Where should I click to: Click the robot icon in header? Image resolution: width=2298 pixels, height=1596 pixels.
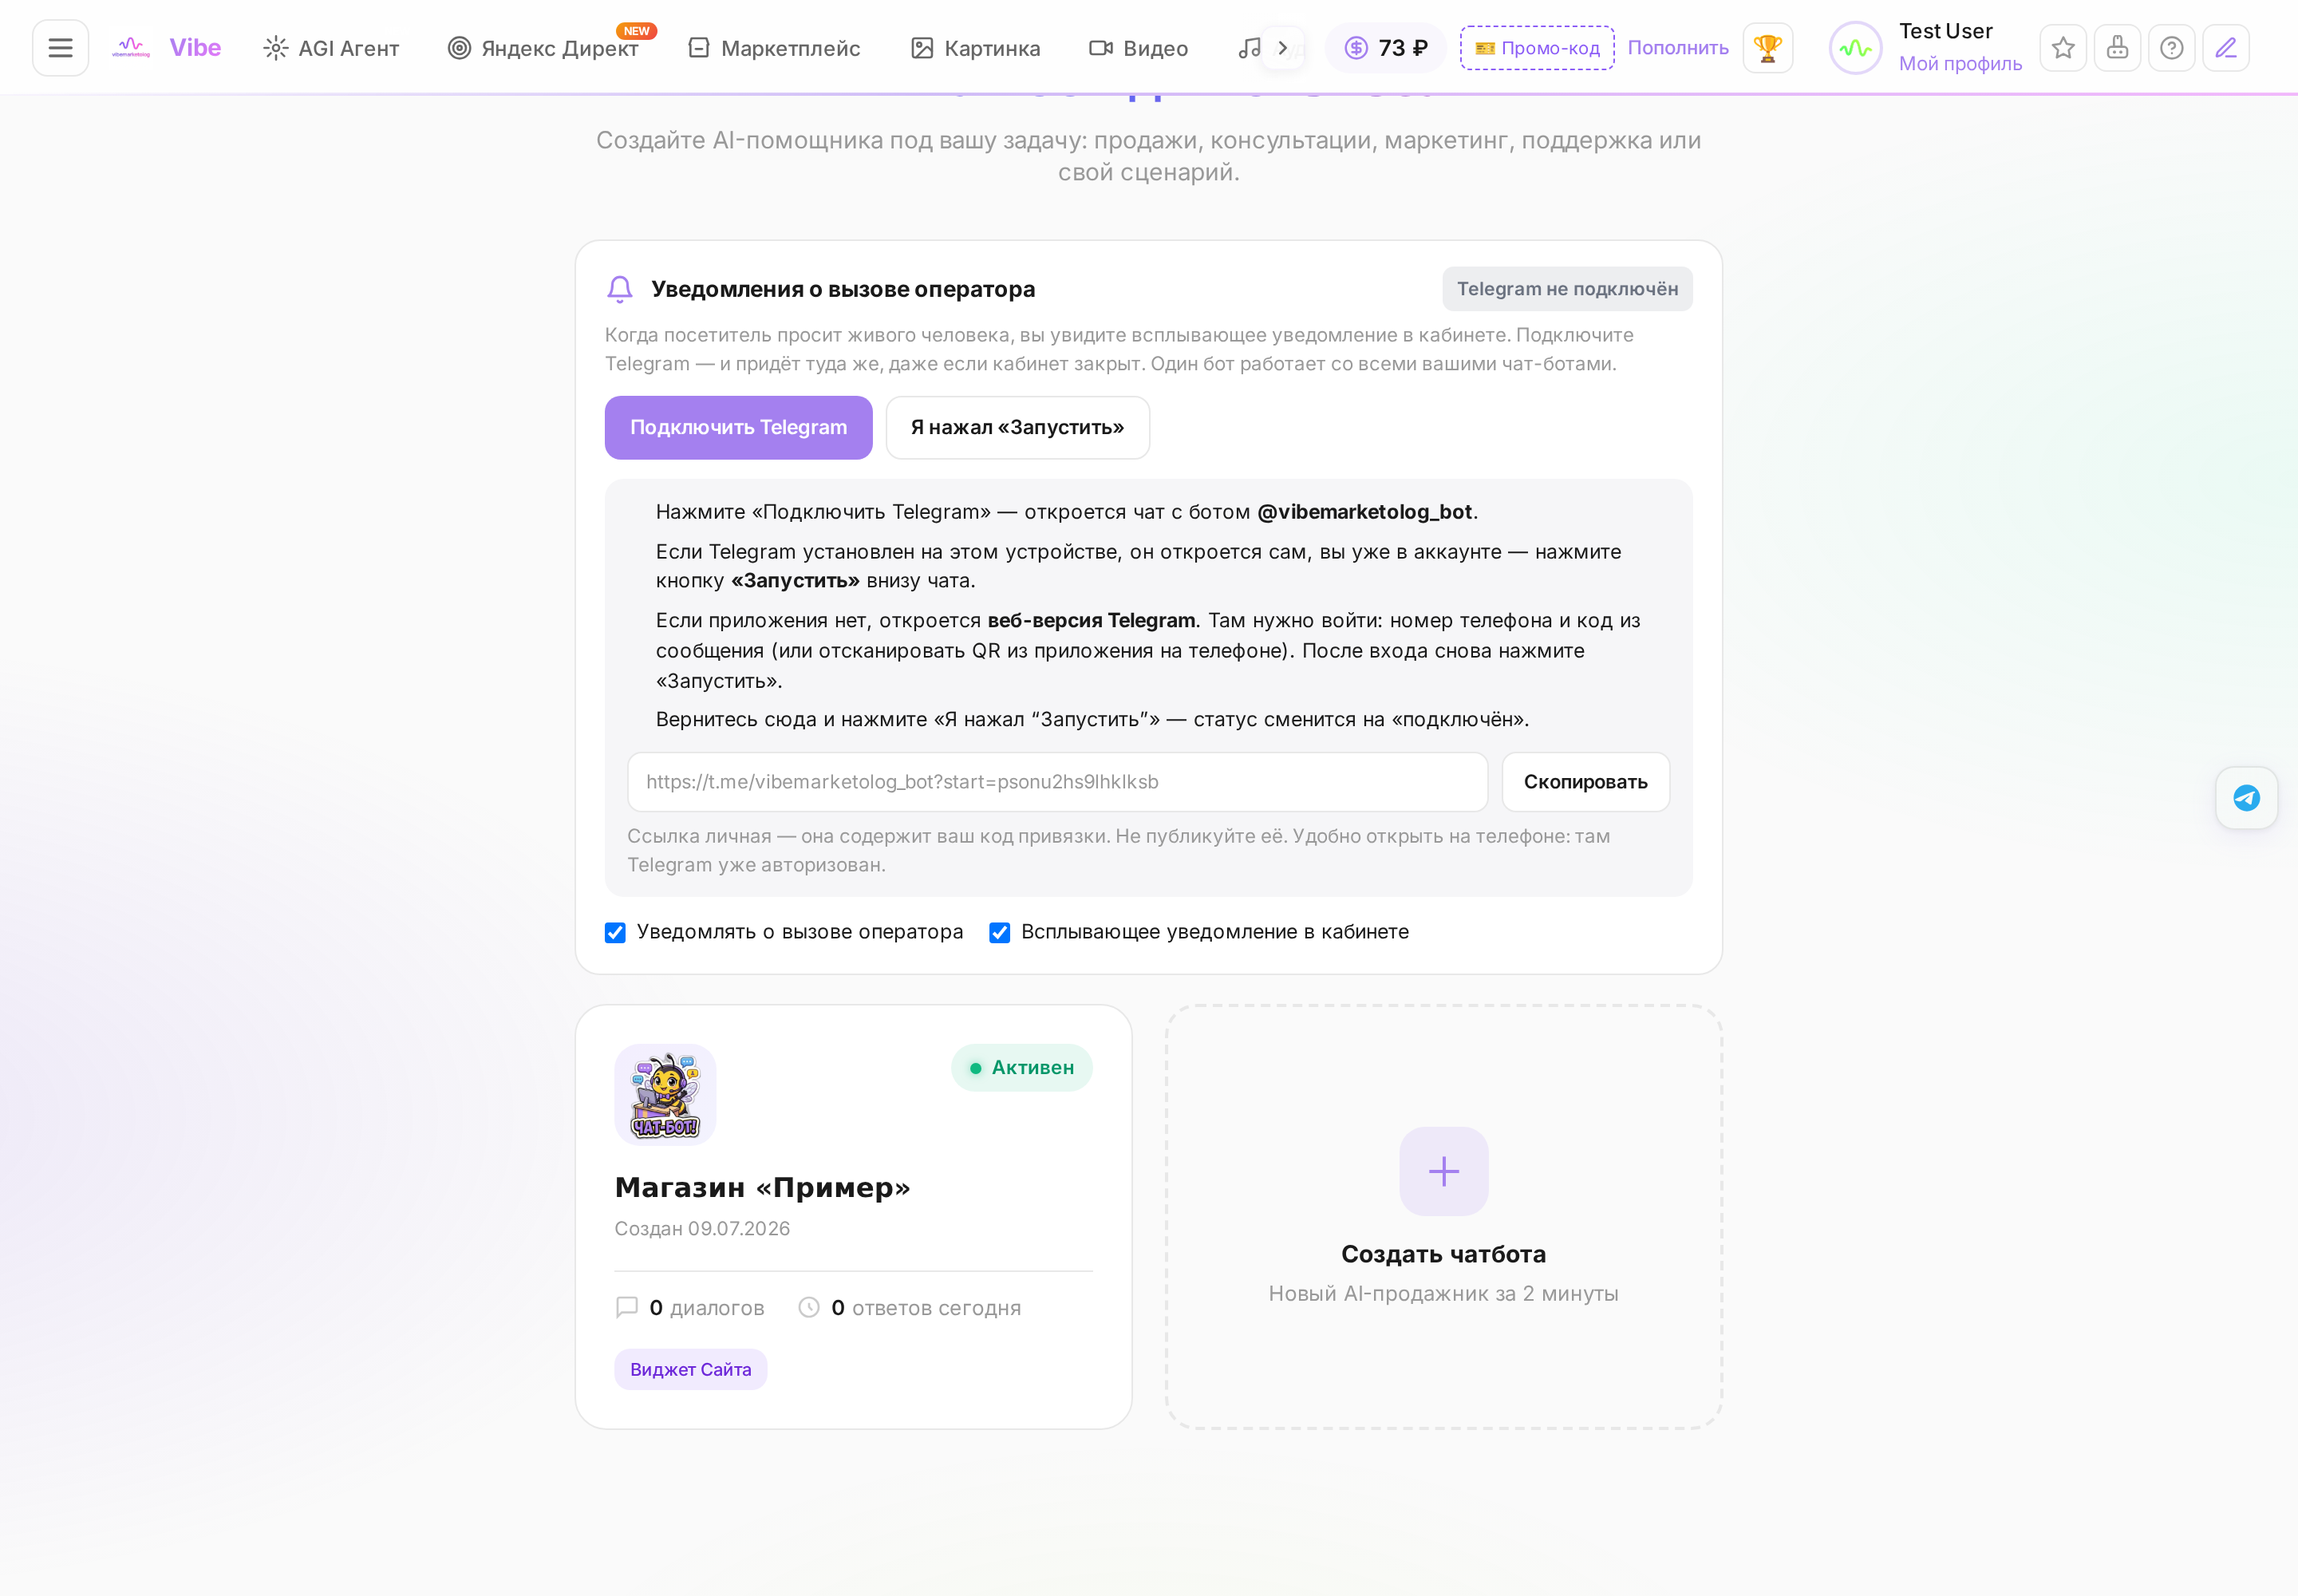pyautogui.click(x=2117, y=48)
